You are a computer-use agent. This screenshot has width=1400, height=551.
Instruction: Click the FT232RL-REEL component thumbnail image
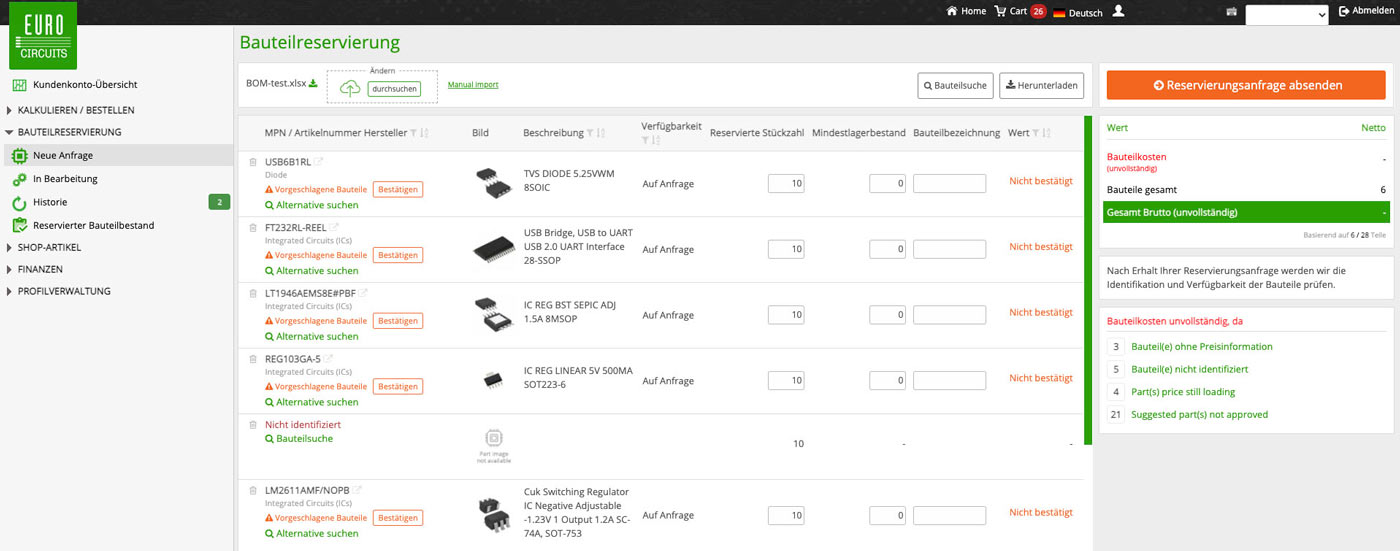[x=493, y=249]
